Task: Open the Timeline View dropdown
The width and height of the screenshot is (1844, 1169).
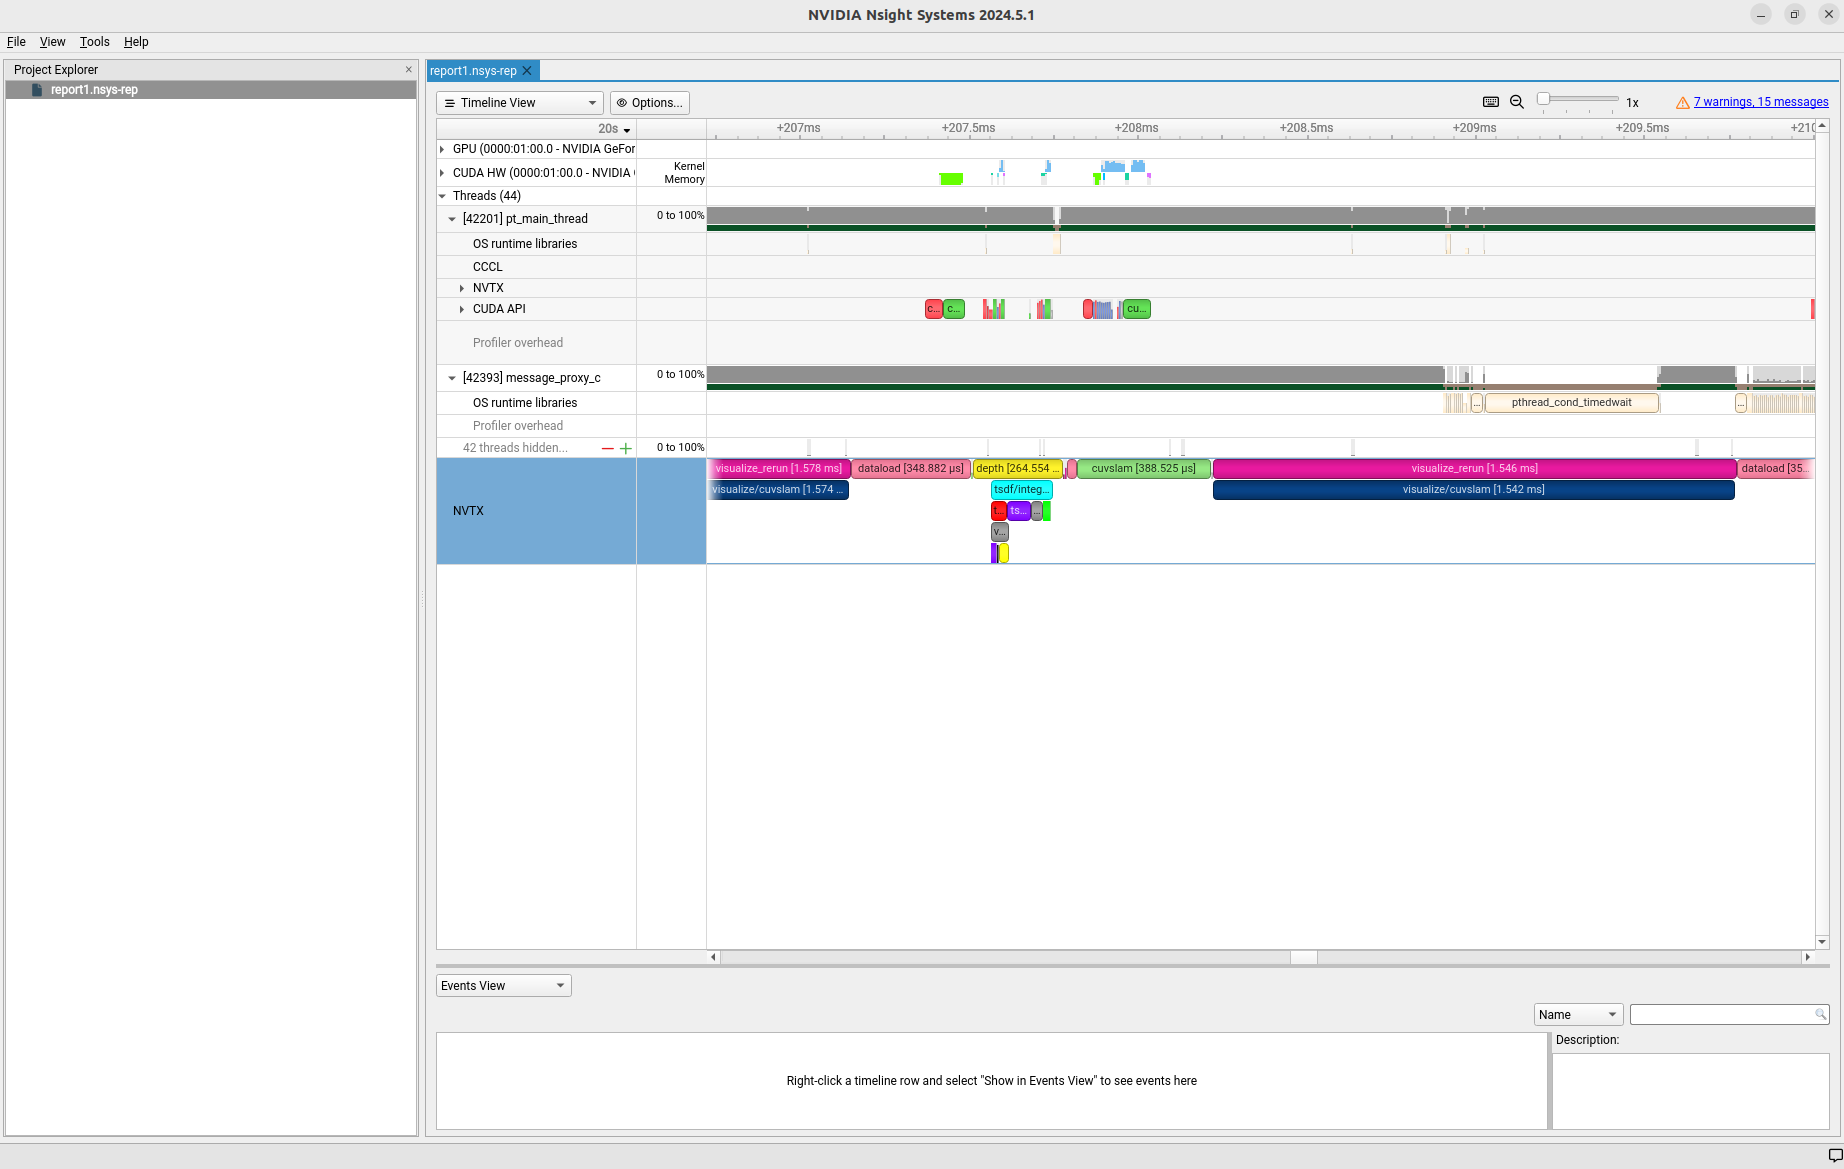Action: click(520, 103)
